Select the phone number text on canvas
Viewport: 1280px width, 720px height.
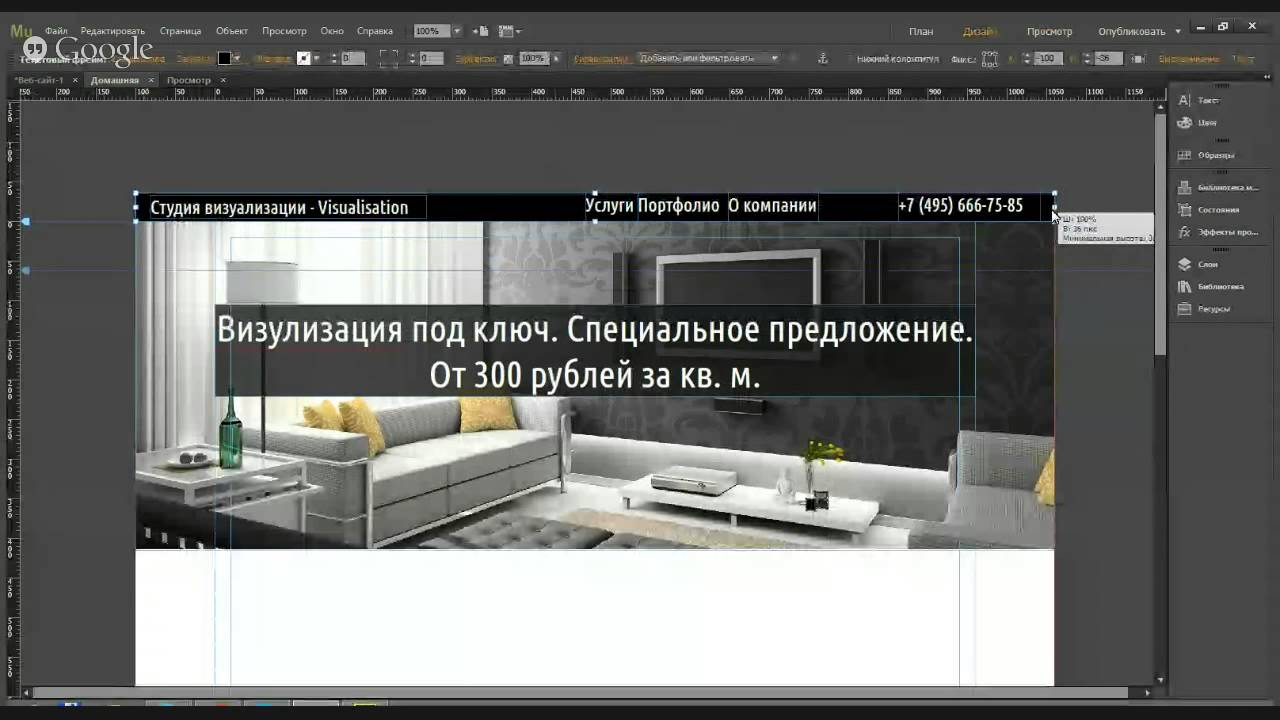[x=960, y=205]
